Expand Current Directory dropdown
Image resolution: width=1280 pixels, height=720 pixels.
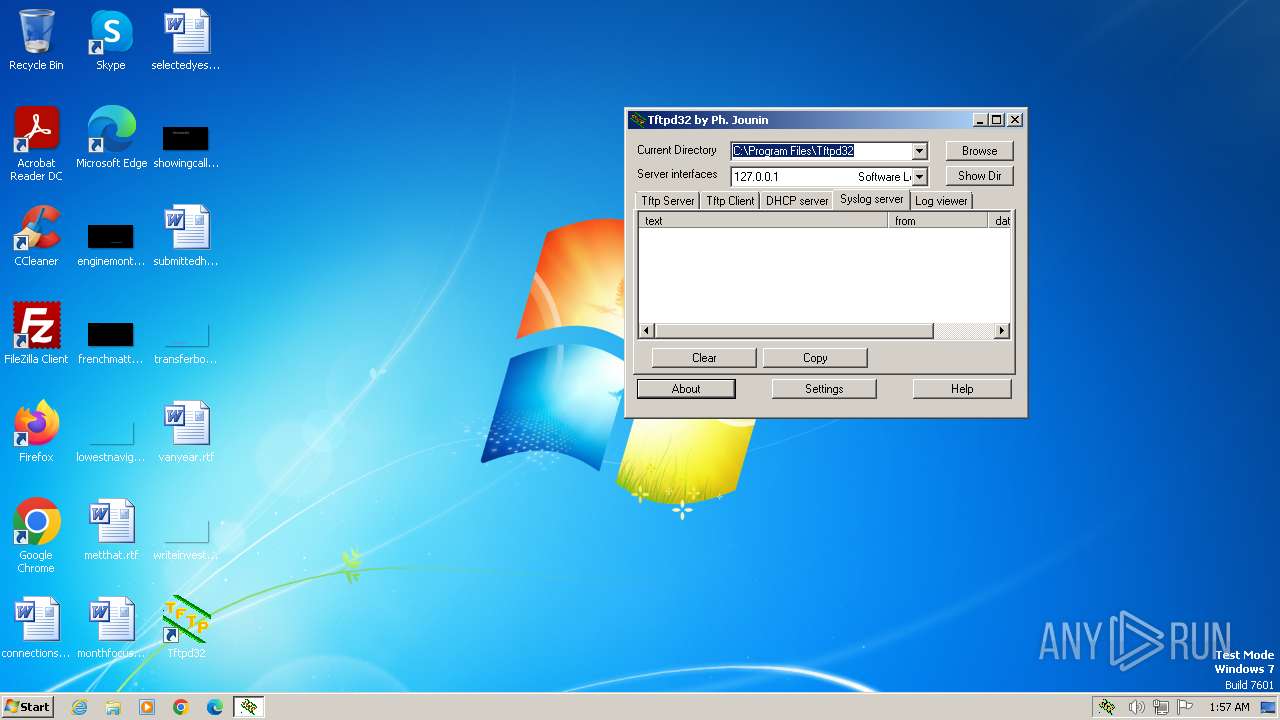click(920, 151)
